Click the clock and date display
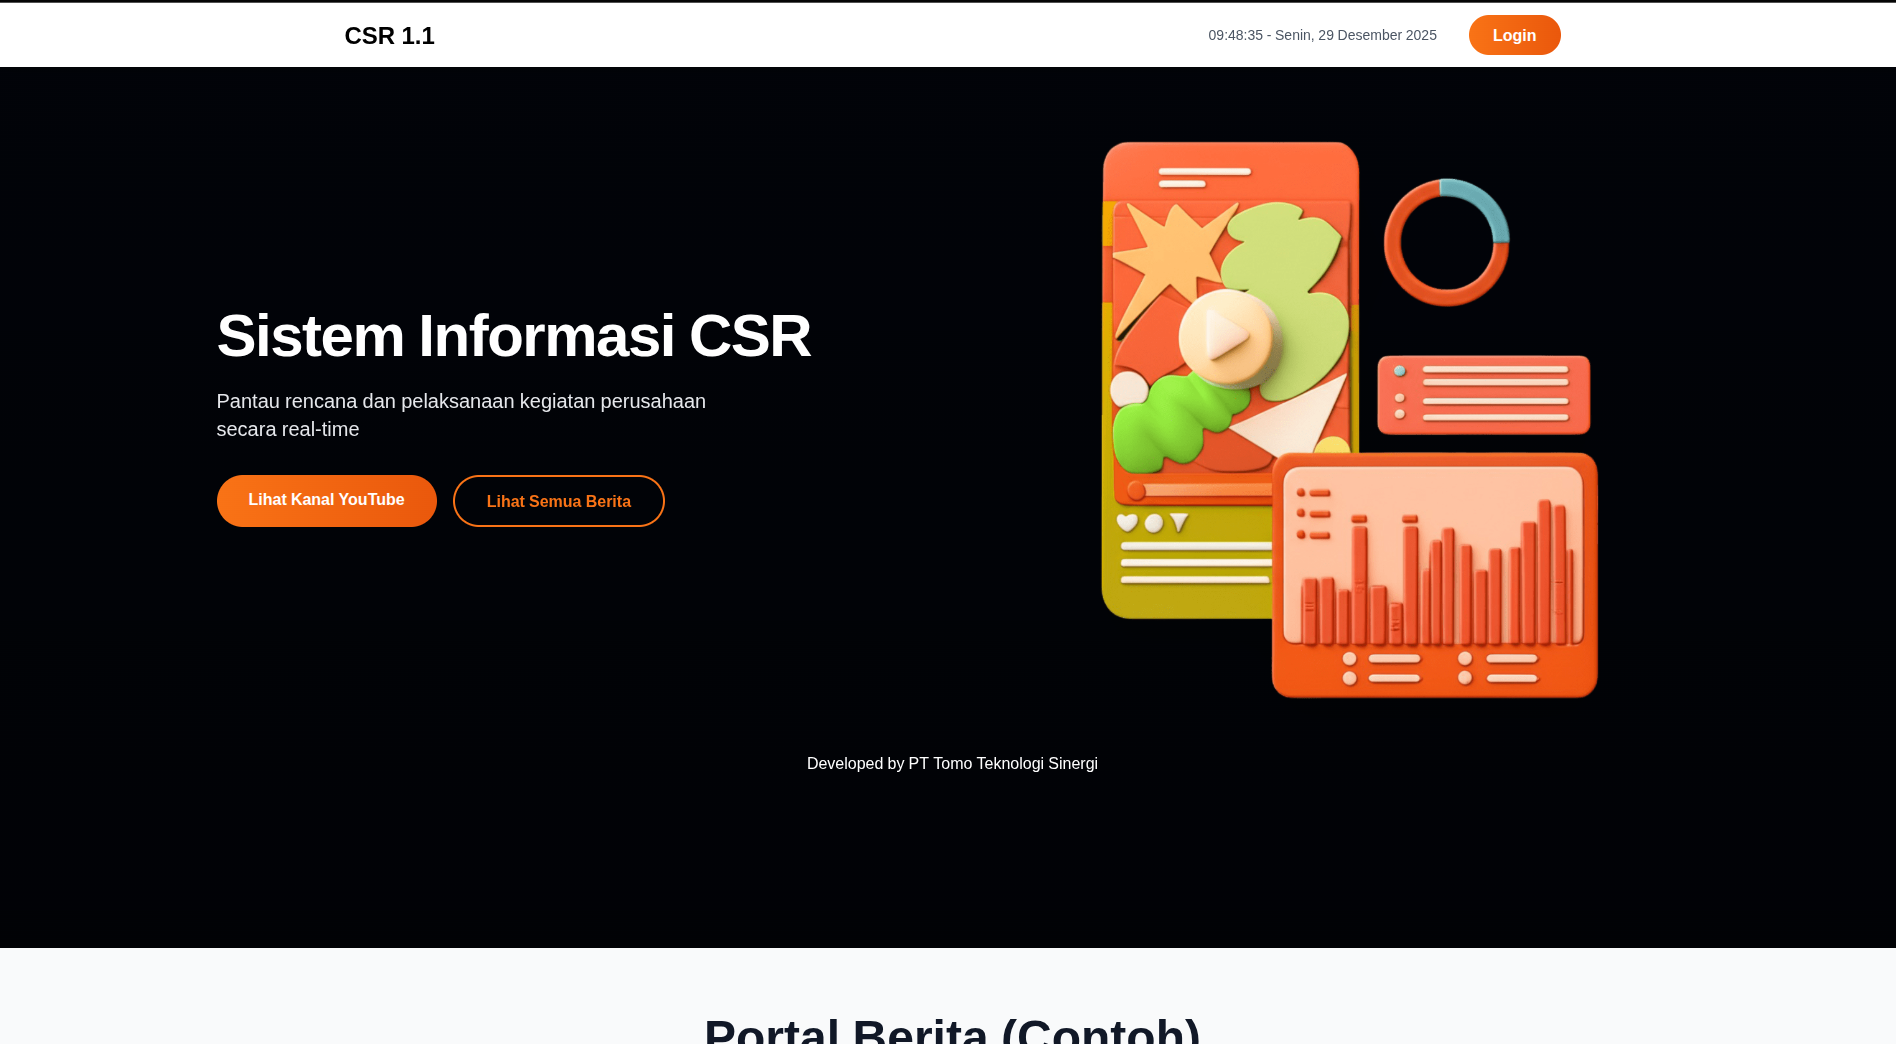The image size is (1896, 1044). [1322, 35]
